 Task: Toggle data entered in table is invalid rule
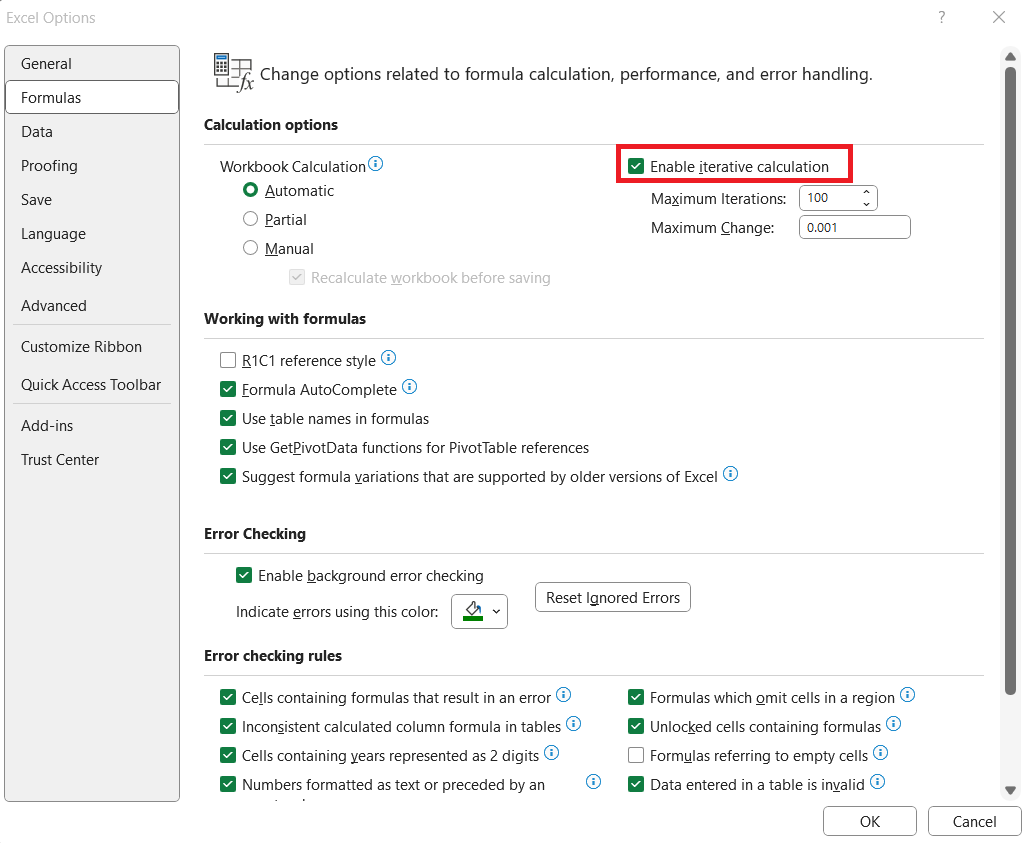point(636,784)
